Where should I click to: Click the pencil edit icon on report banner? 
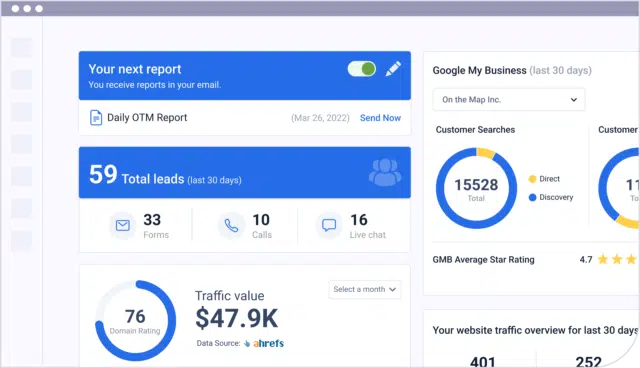pos(393,69)
